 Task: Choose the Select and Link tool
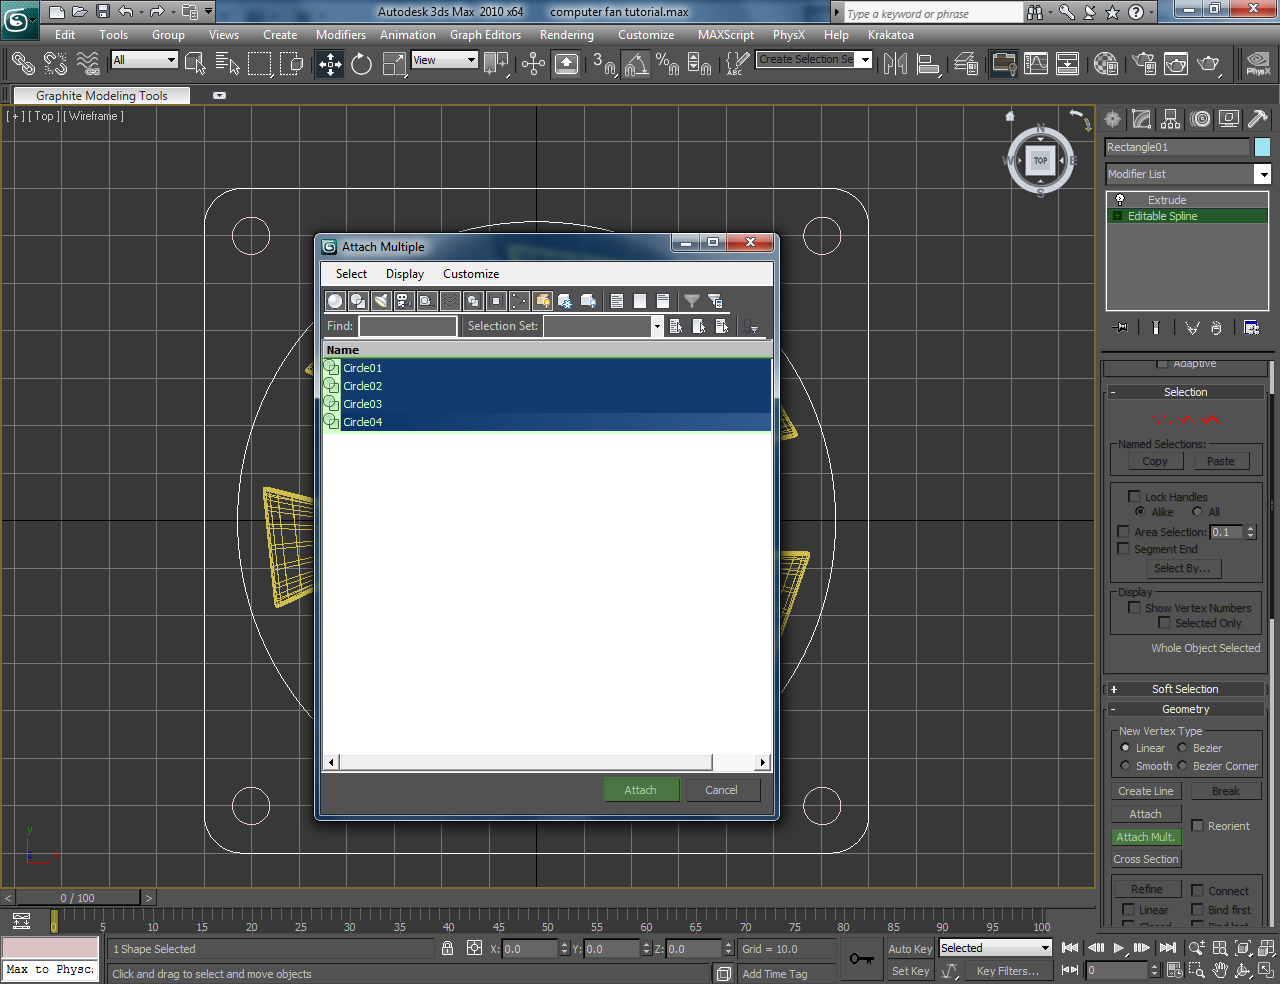pos(23,64)
